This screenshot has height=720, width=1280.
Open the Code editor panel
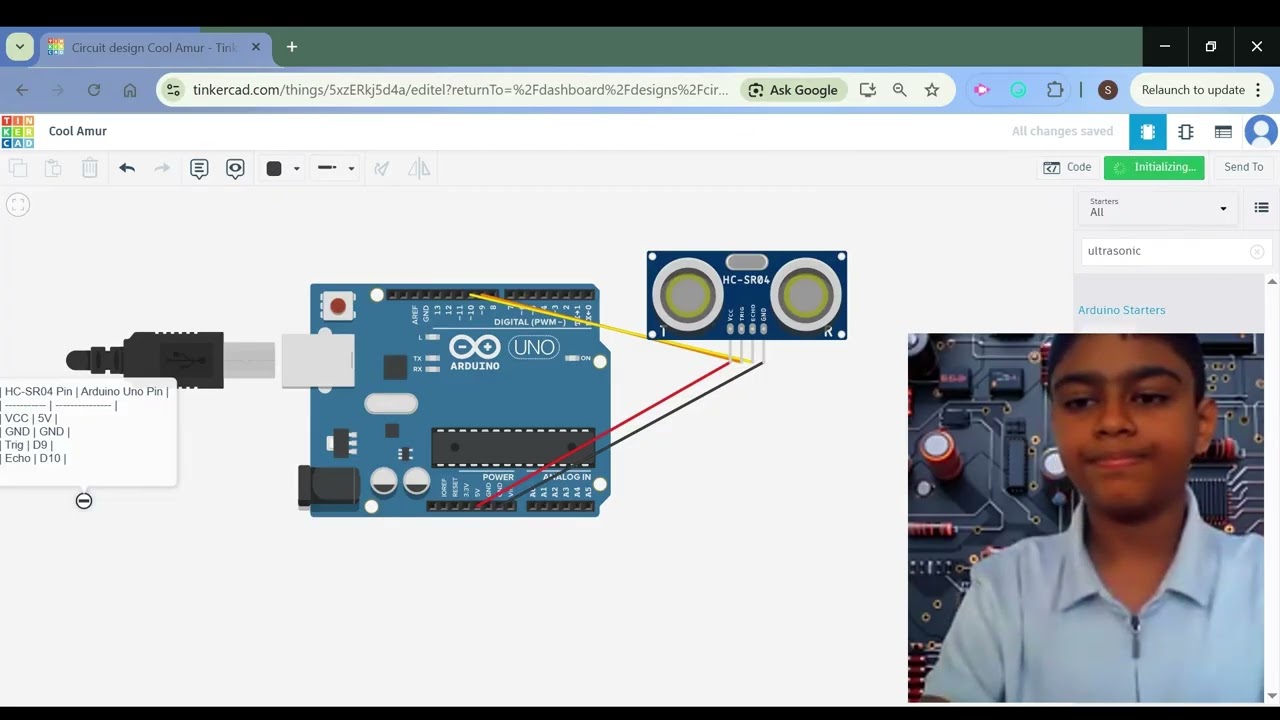coord(1067,167)
